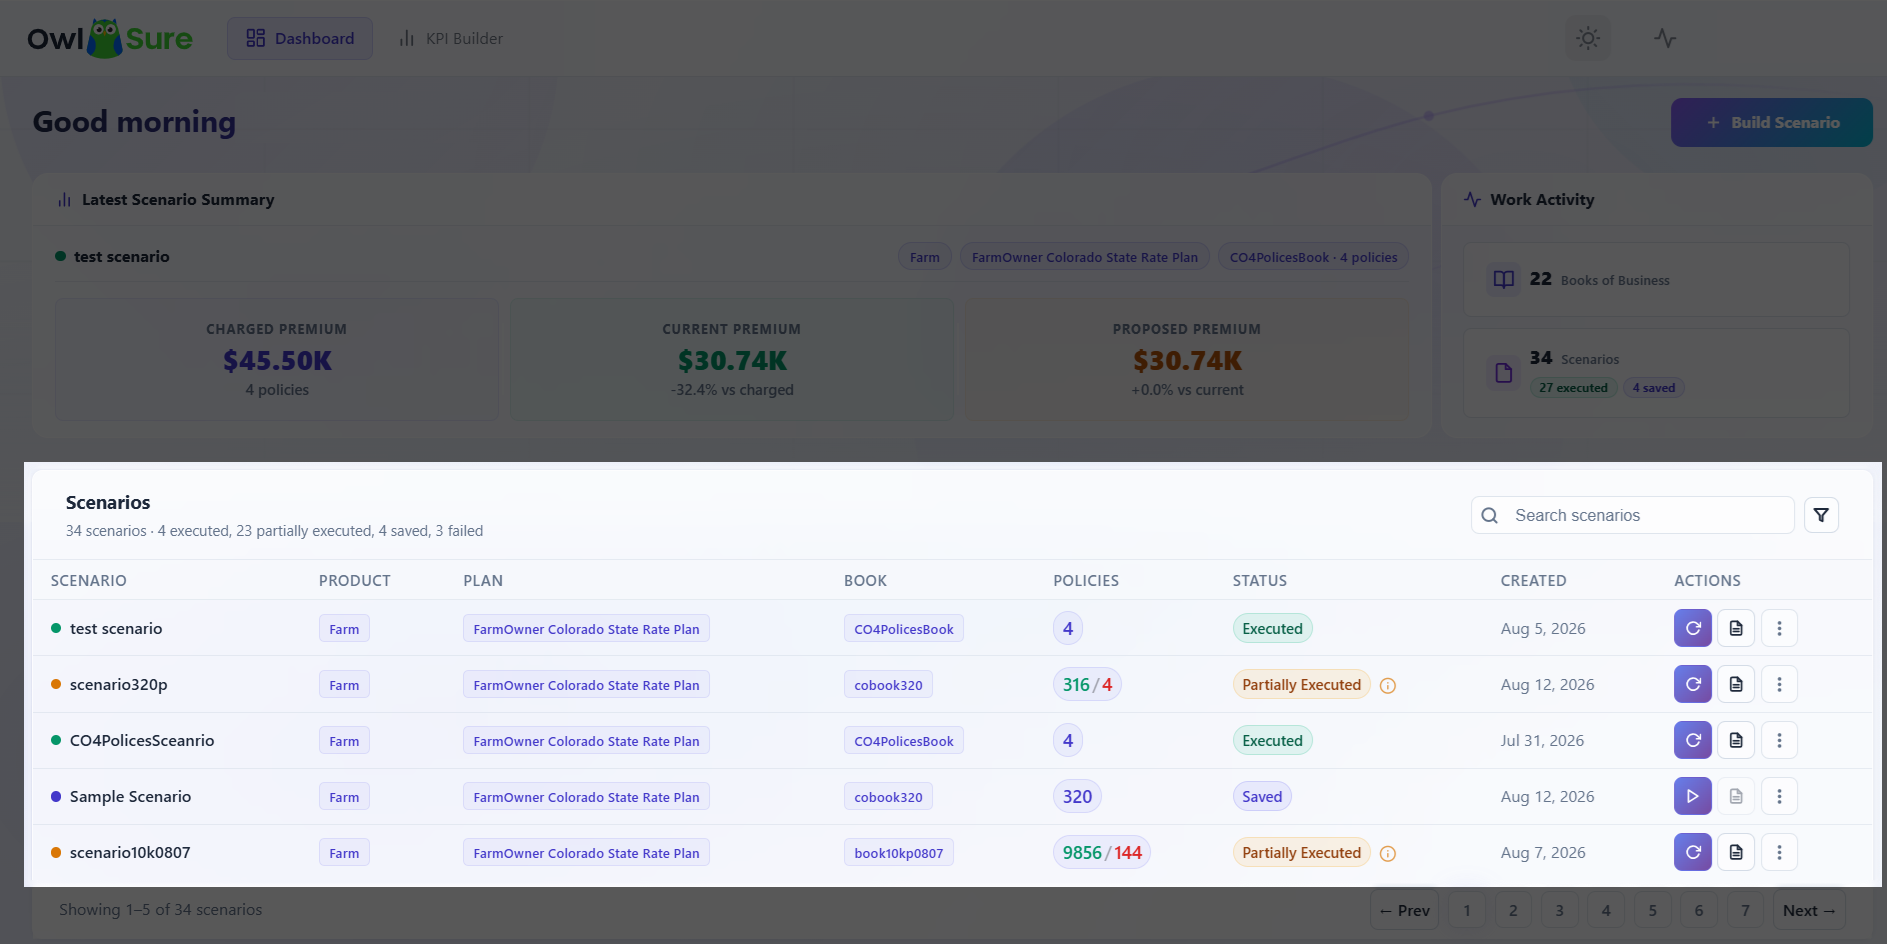1887x944 pixels.
Task: Go to the Next page
Action: (x=1809, y=910)
